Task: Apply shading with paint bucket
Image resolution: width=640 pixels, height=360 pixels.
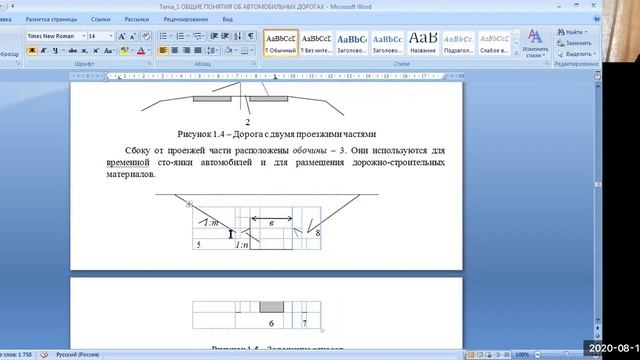Action: pos(228,51)
